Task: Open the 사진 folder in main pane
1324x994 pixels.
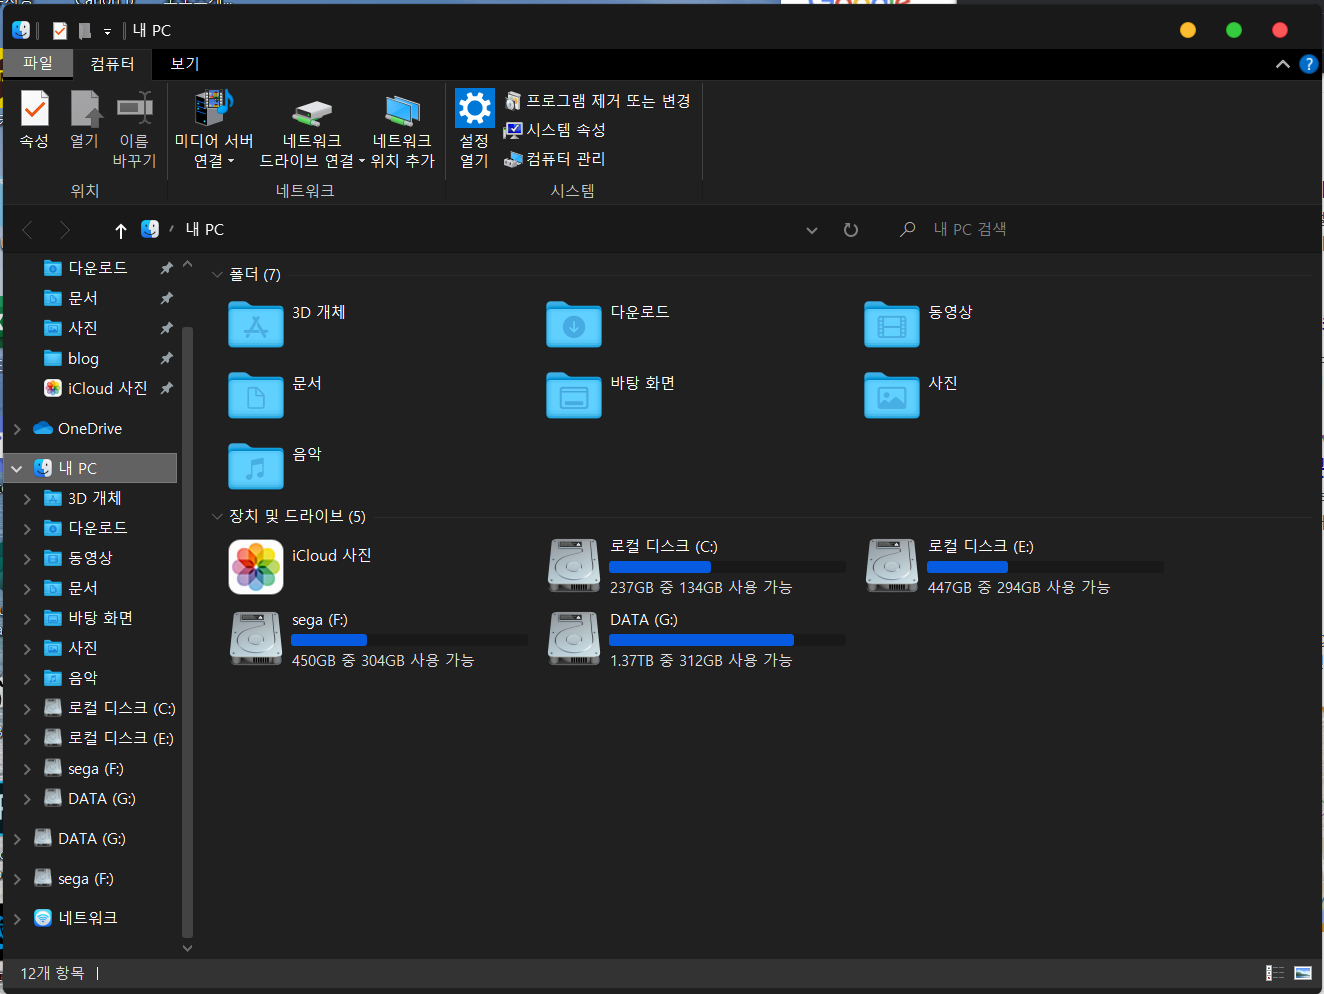Action: pyautogui.click(x=892, y=395)
